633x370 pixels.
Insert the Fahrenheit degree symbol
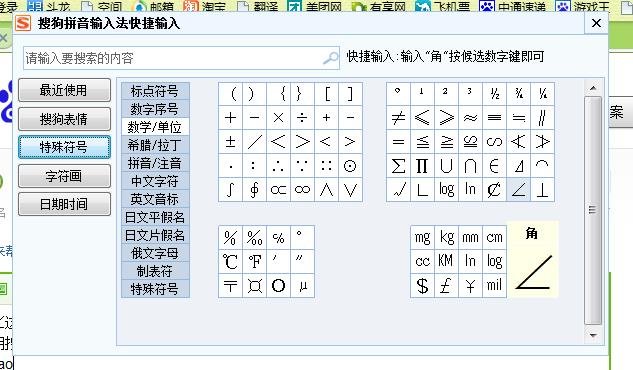pos(254,261)
